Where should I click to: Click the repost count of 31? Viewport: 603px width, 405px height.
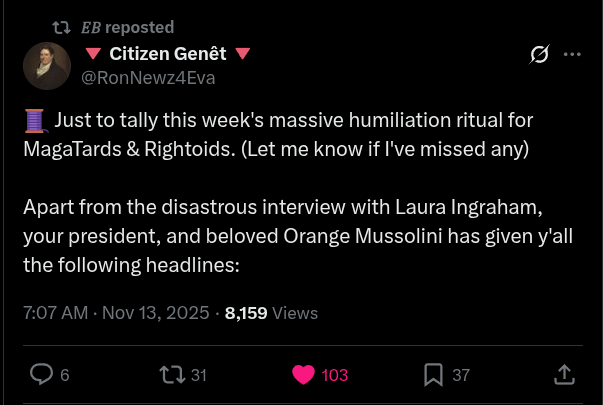point(198,375)
